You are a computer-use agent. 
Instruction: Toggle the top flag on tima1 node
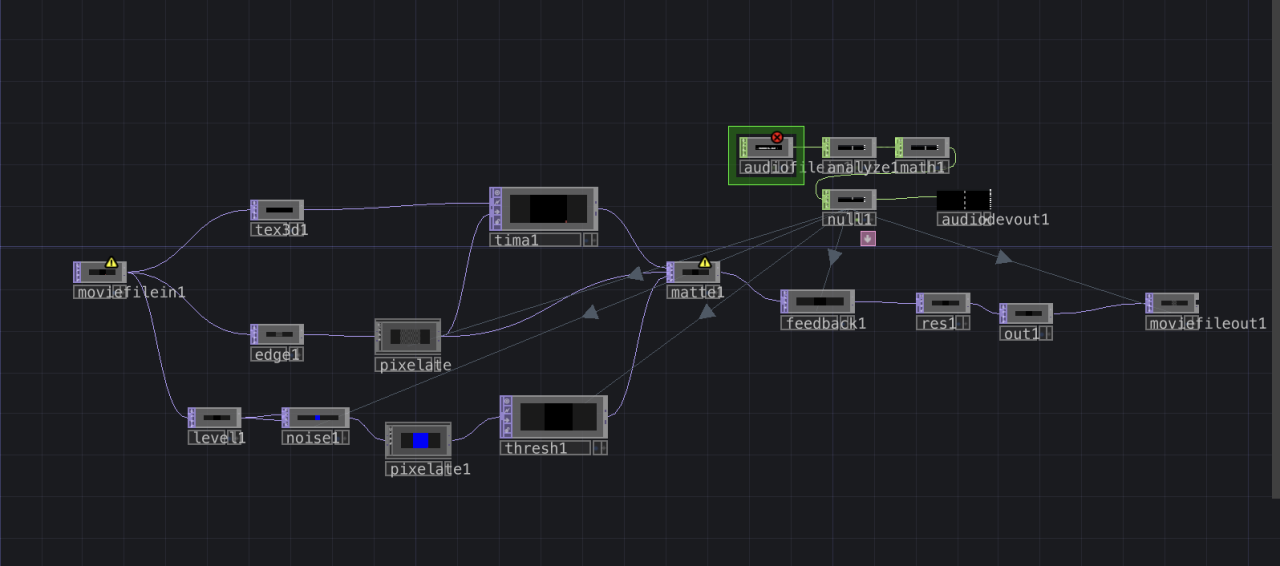coord(496,193)
